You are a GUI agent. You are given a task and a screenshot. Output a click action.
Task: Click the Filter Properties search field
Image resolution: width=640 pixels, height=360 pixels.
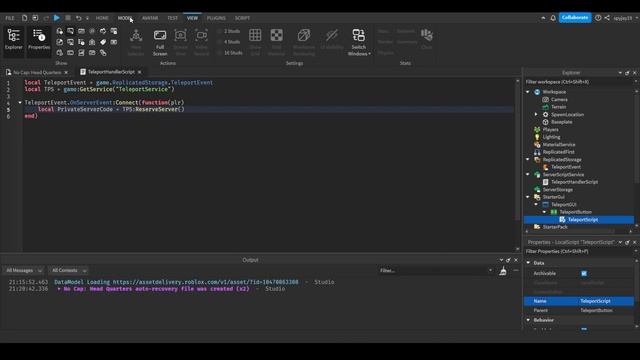tap(579, 251)
